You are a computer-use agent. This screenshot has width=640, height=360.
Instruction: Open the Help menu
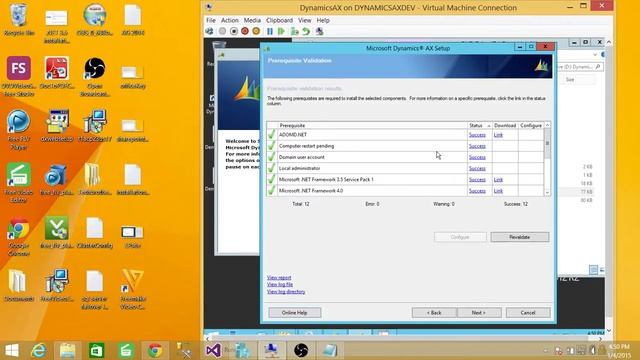point(323,20)
